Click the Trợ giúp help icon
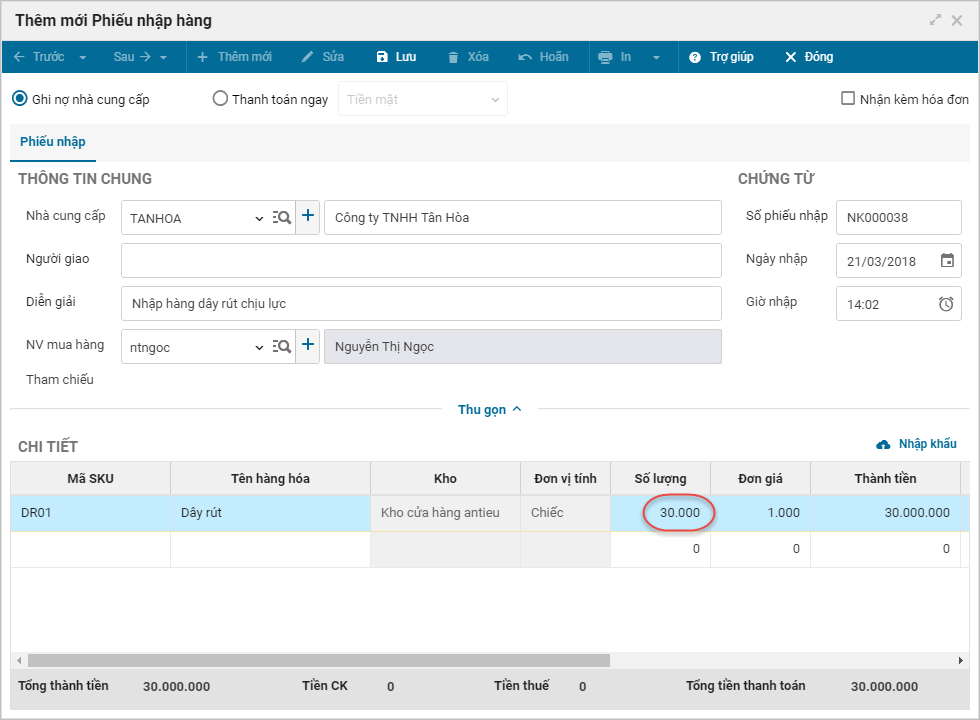 (x=695, y=57)
